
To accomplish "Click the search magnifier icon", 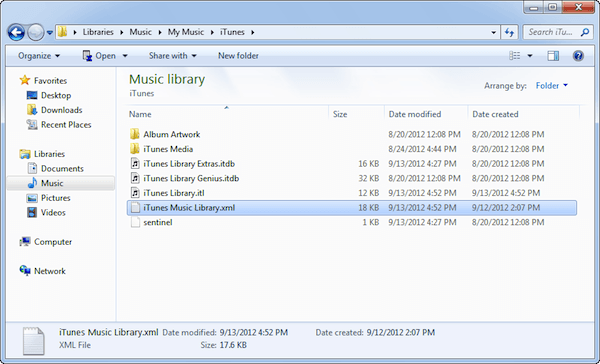I will coord(585,32).
